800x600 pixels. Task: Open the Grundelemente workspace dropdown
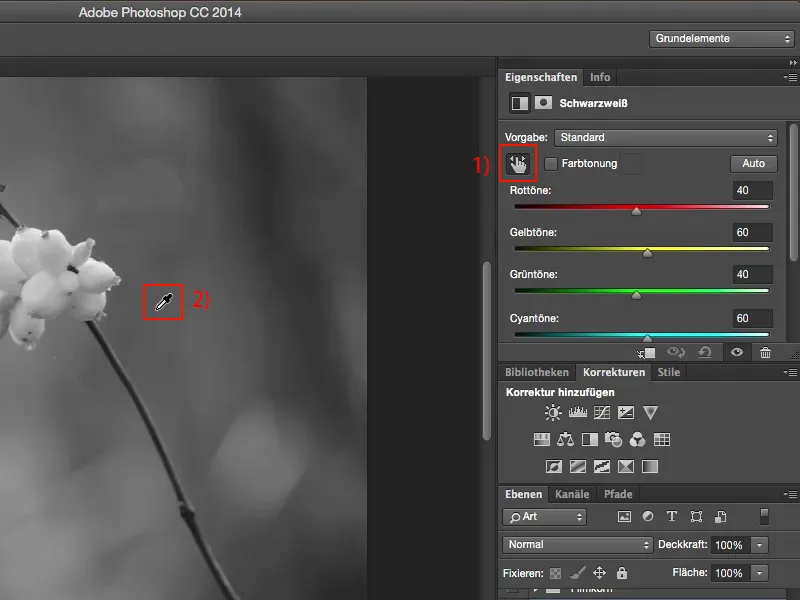pyautogui.click(x=721, y=39)
